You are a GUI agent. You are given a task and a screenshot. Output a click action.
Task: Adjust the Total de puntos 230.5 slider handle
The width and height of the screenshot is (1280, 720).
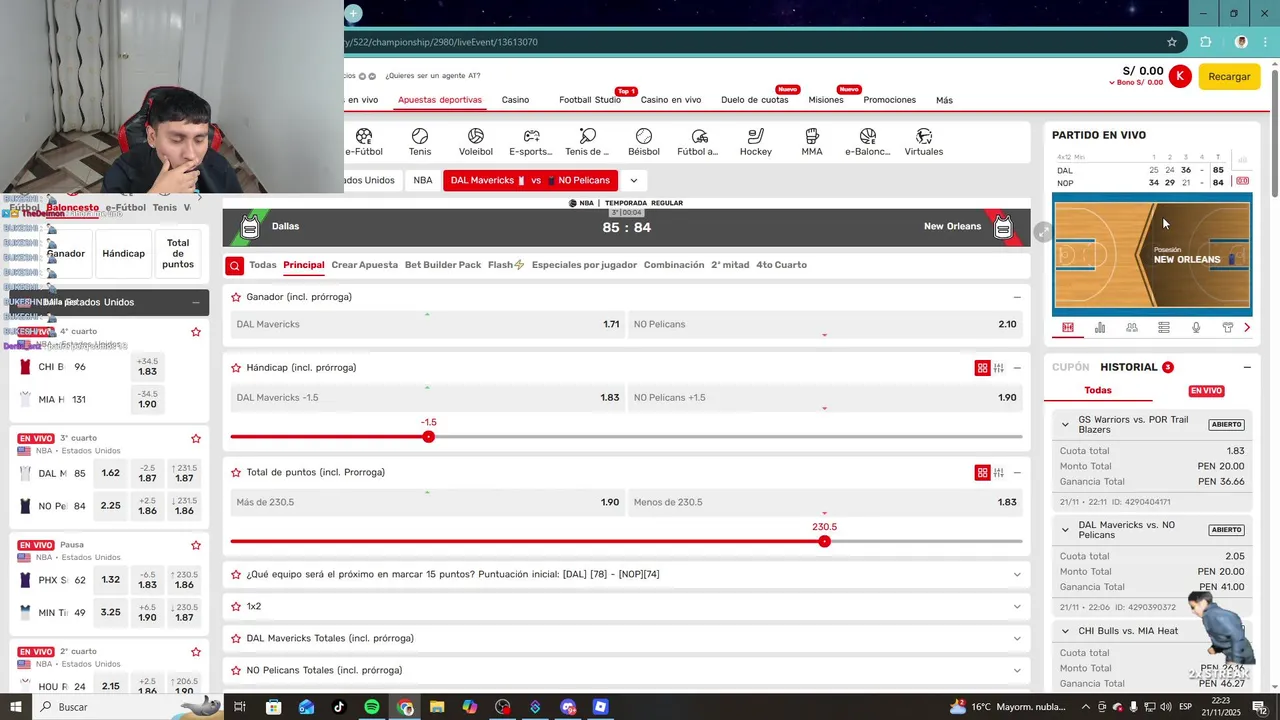point(824,541)
